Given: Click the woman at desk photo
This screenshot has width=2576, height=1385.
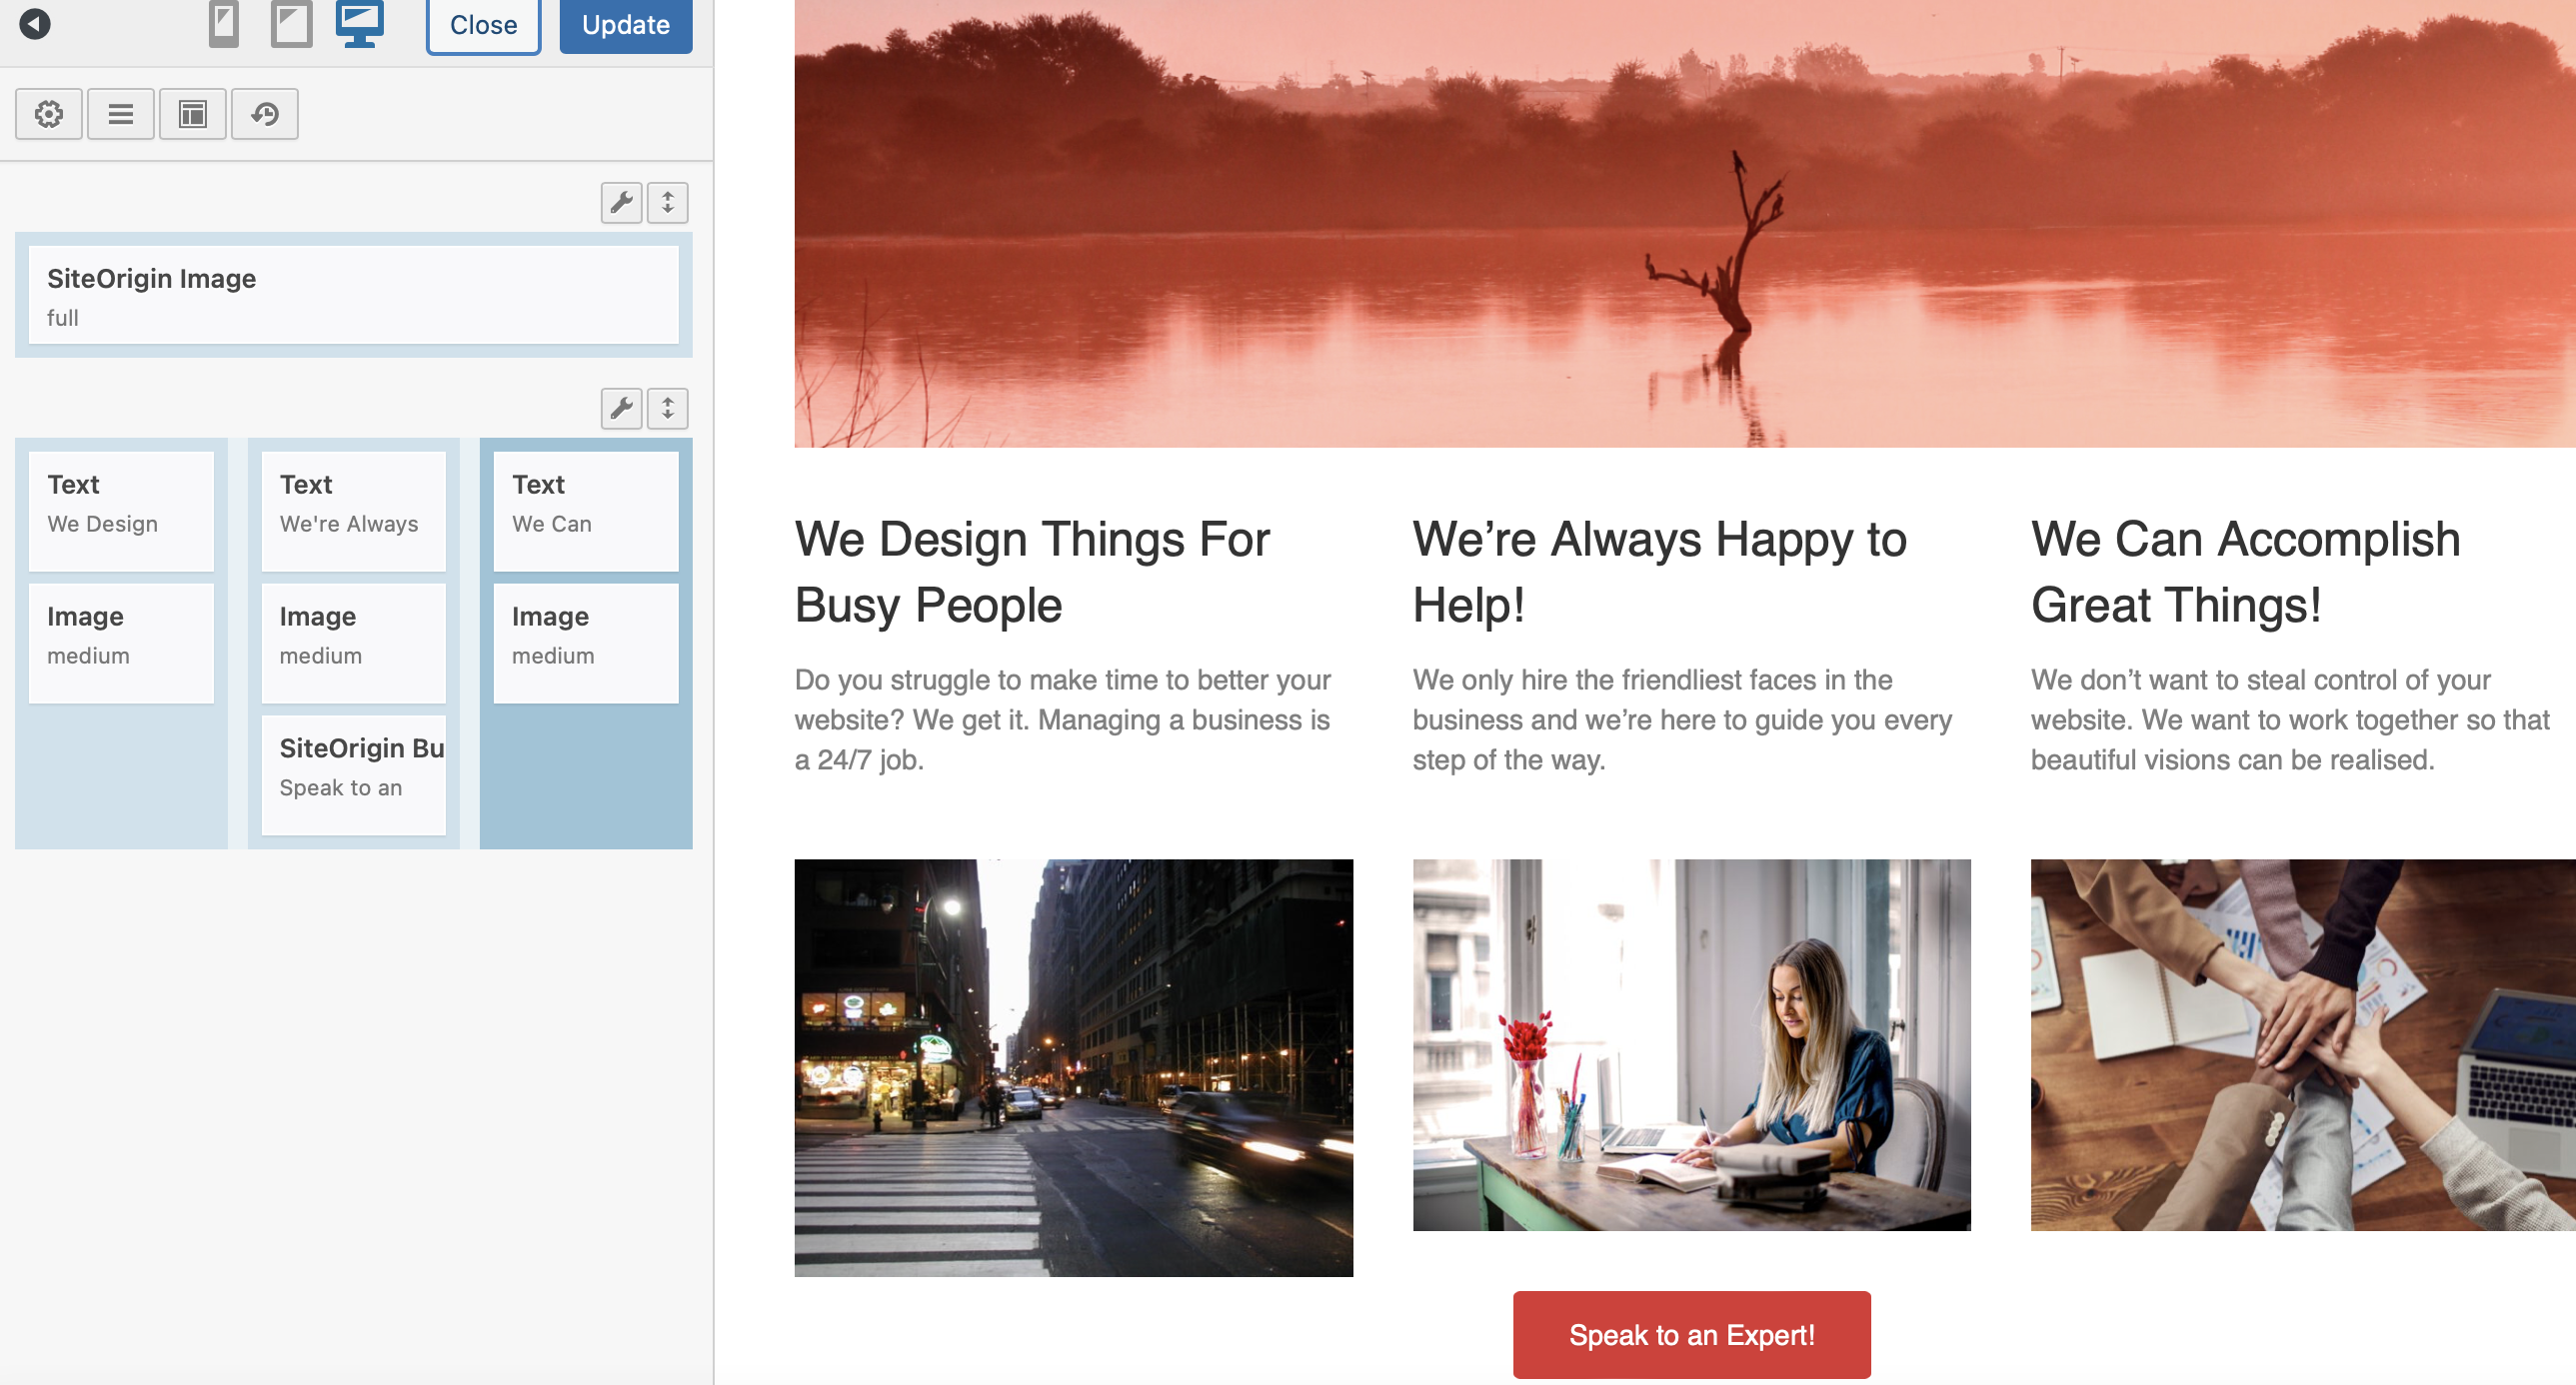Looking at the screenshot, I should click(x=1691, y=1045).
